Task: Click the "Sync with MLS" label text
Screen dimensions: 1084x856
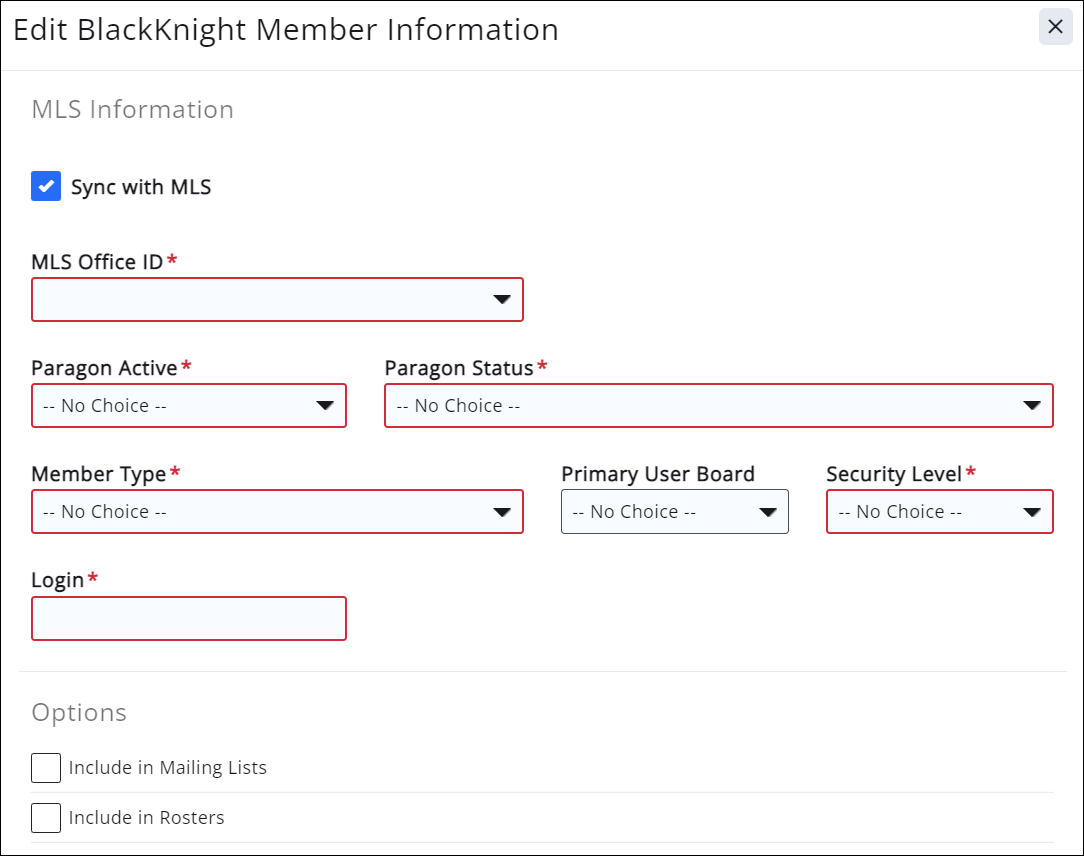Action: [x=141, y=187]
